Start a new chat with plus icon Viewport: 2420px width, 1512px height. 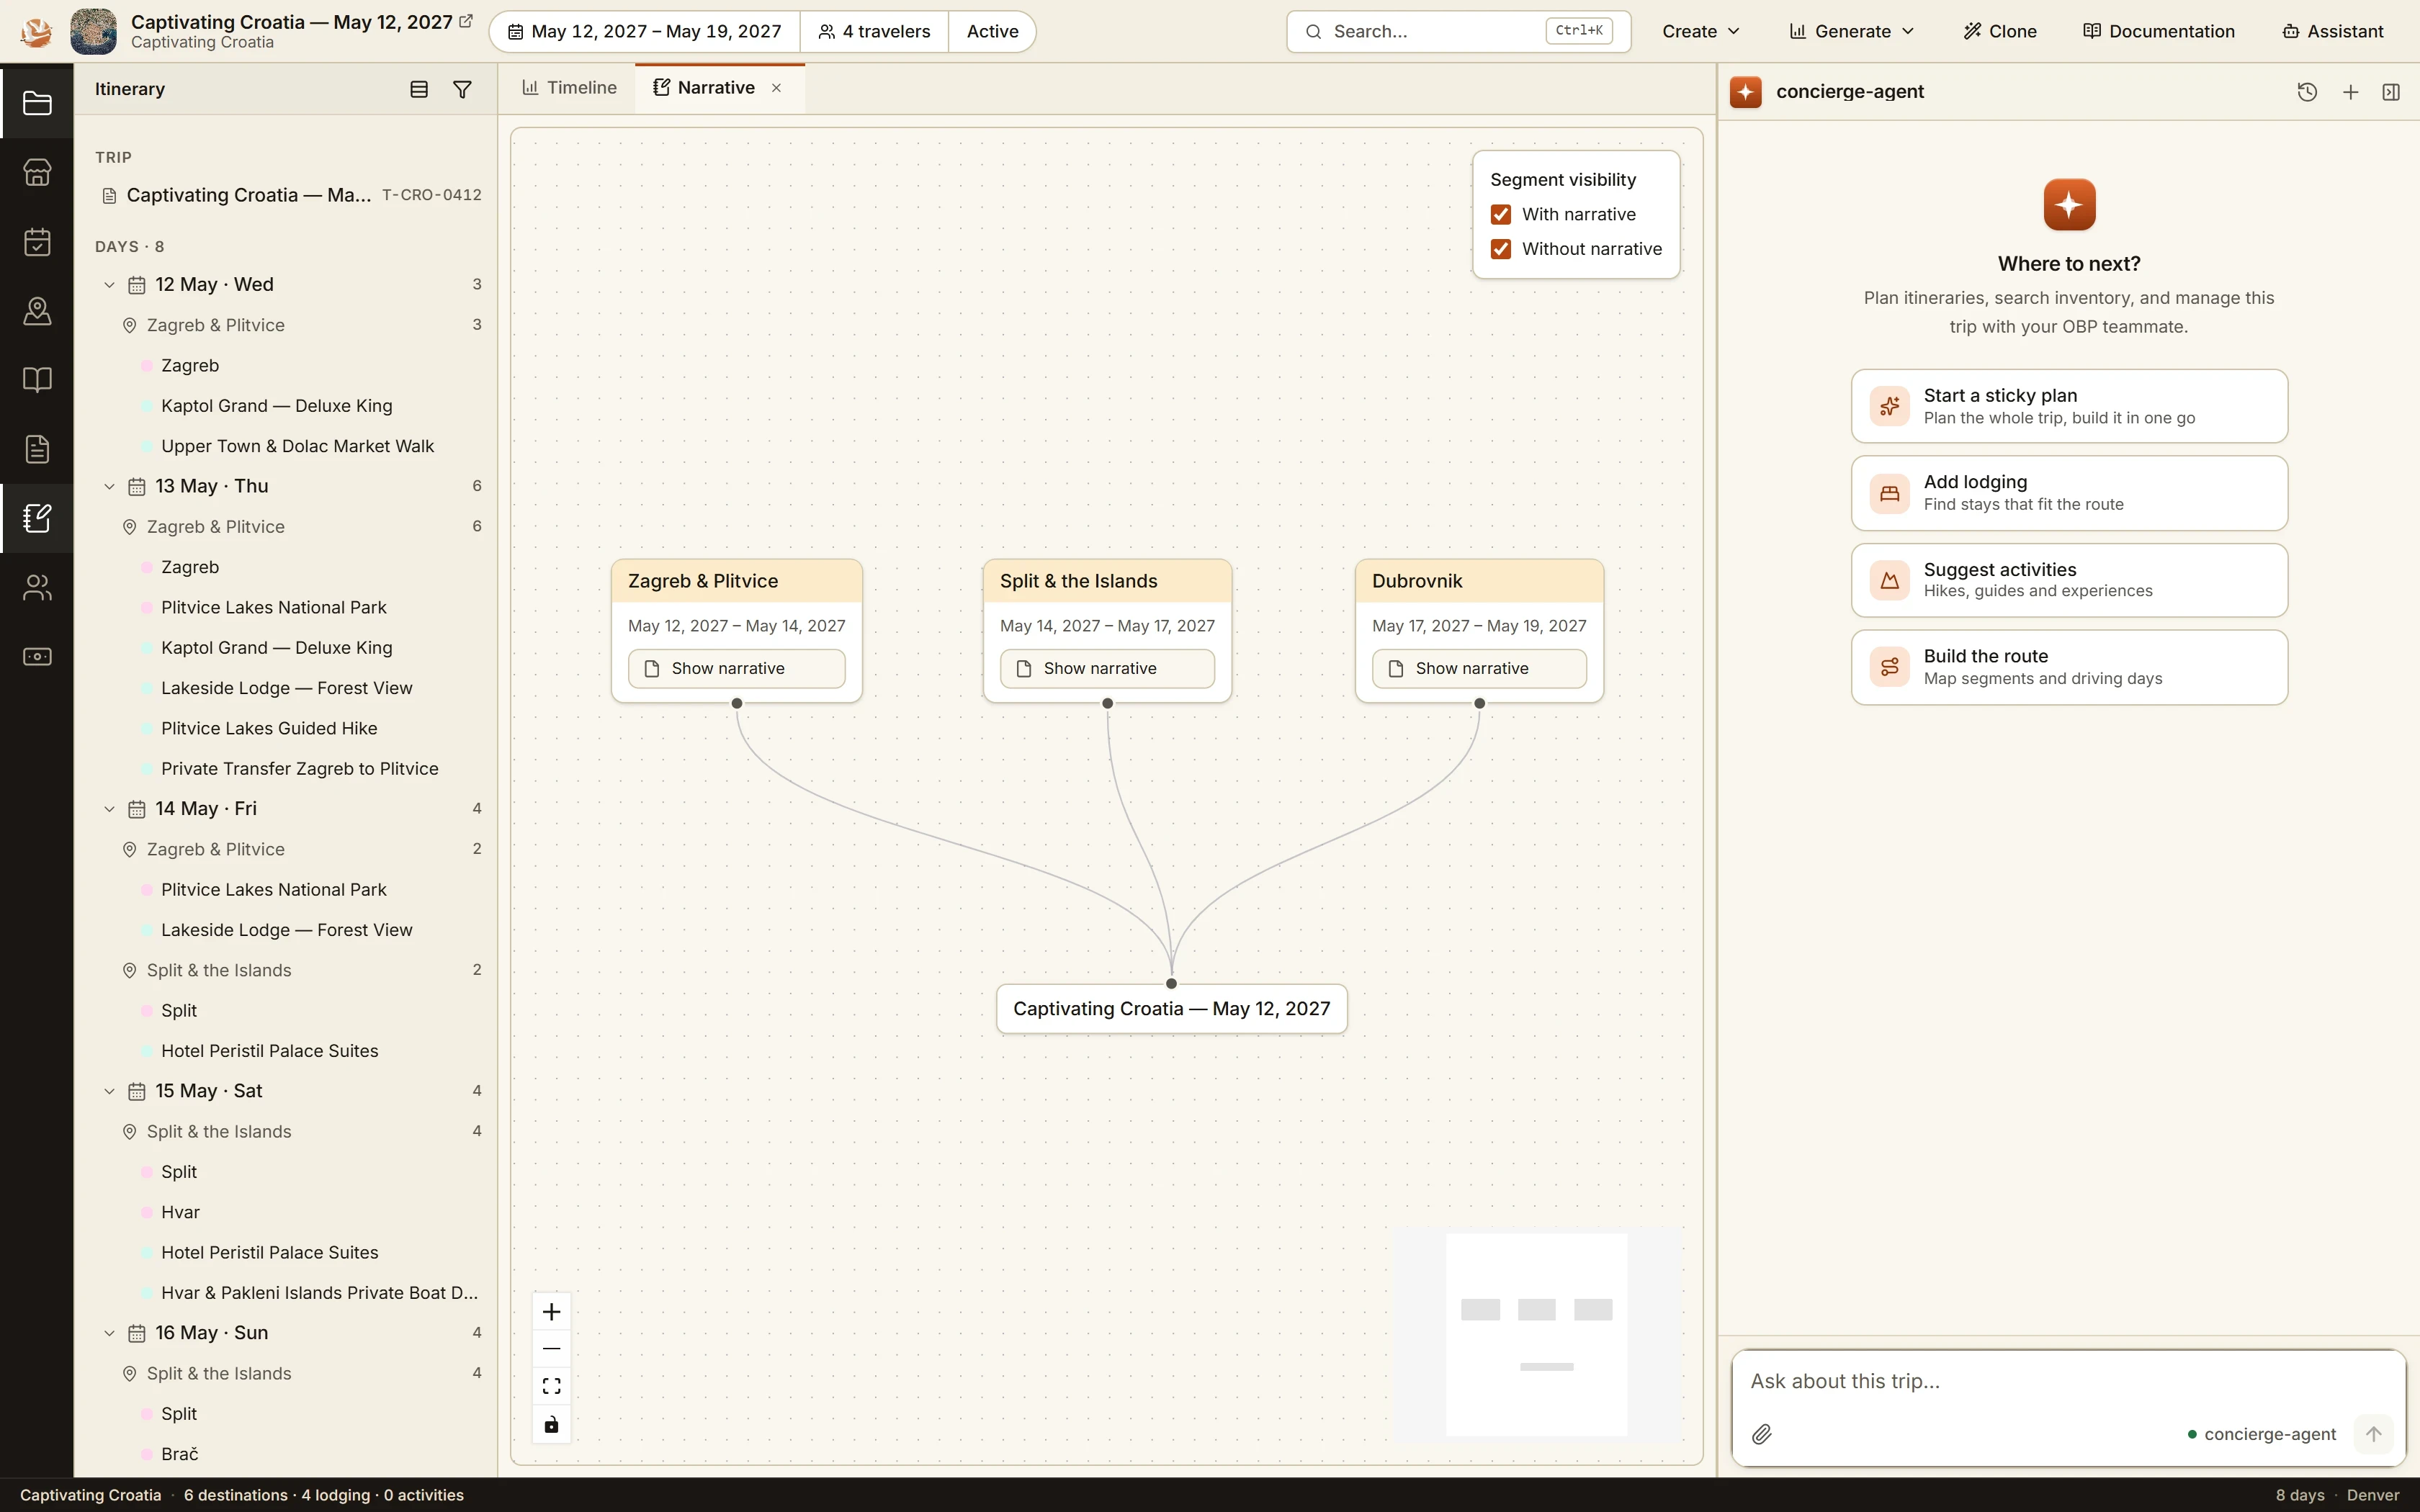click(x=2351, y=92)
